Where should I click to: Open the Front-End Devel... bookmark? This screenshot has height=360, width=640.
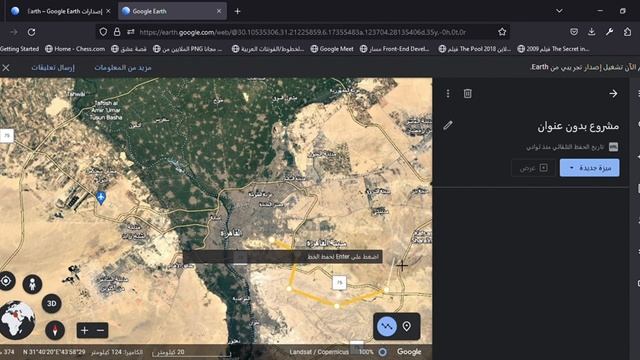pos(394,49)
